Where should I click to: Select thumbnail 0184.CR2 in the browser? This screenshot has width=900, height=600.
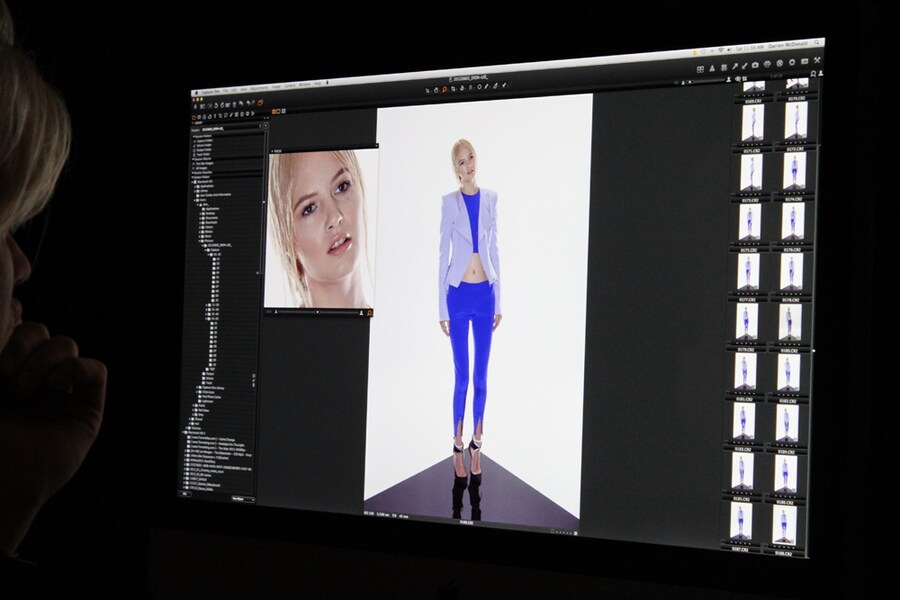(x=786, y=423)
